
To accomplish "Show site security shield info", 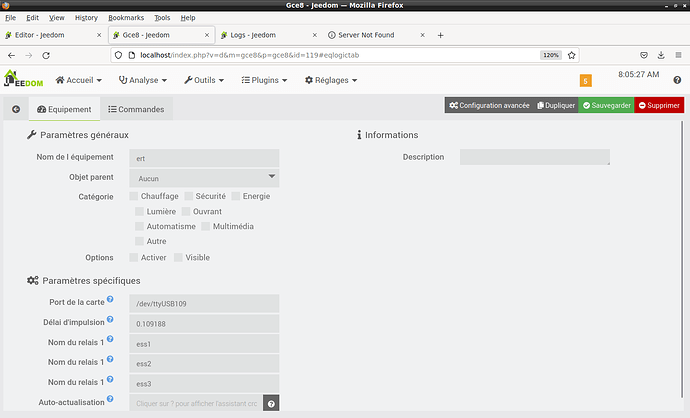I will [x=118, y=55].
